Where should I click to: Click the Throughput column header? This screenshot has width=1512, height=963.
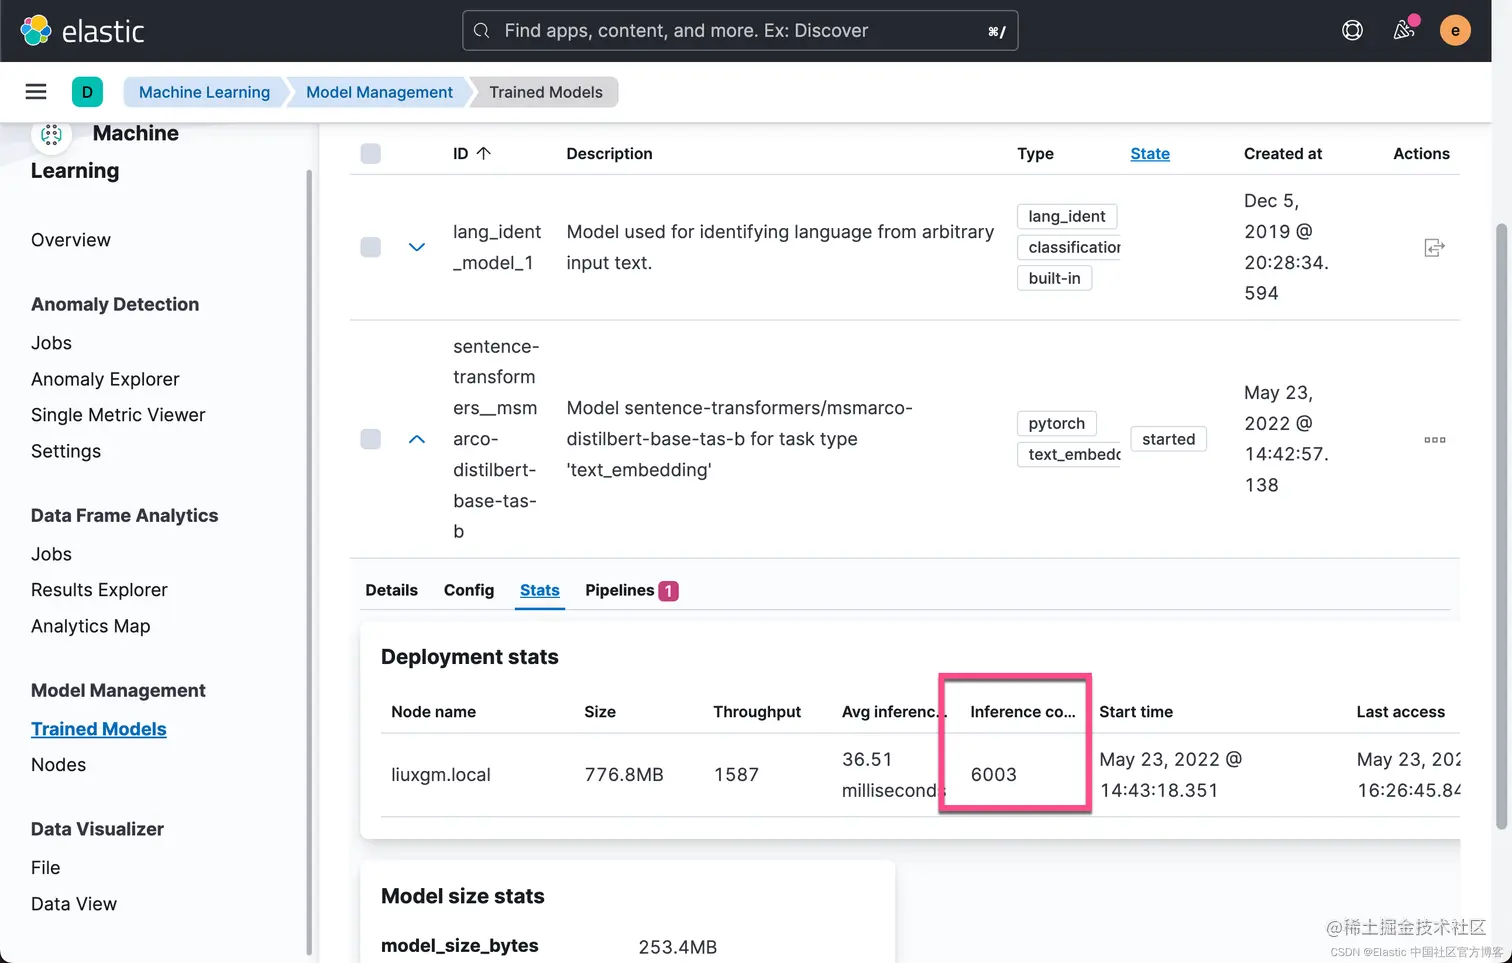(757, 712)
